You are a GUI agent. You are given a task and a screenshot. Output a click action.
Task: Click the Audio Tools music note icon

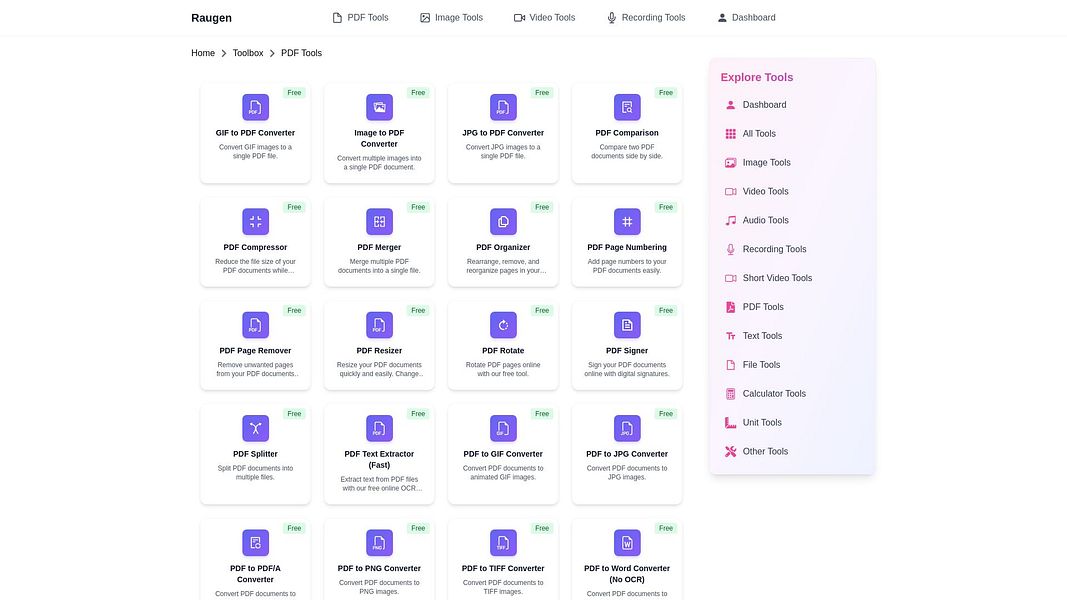pyautogui.click(x=730, y=220)
